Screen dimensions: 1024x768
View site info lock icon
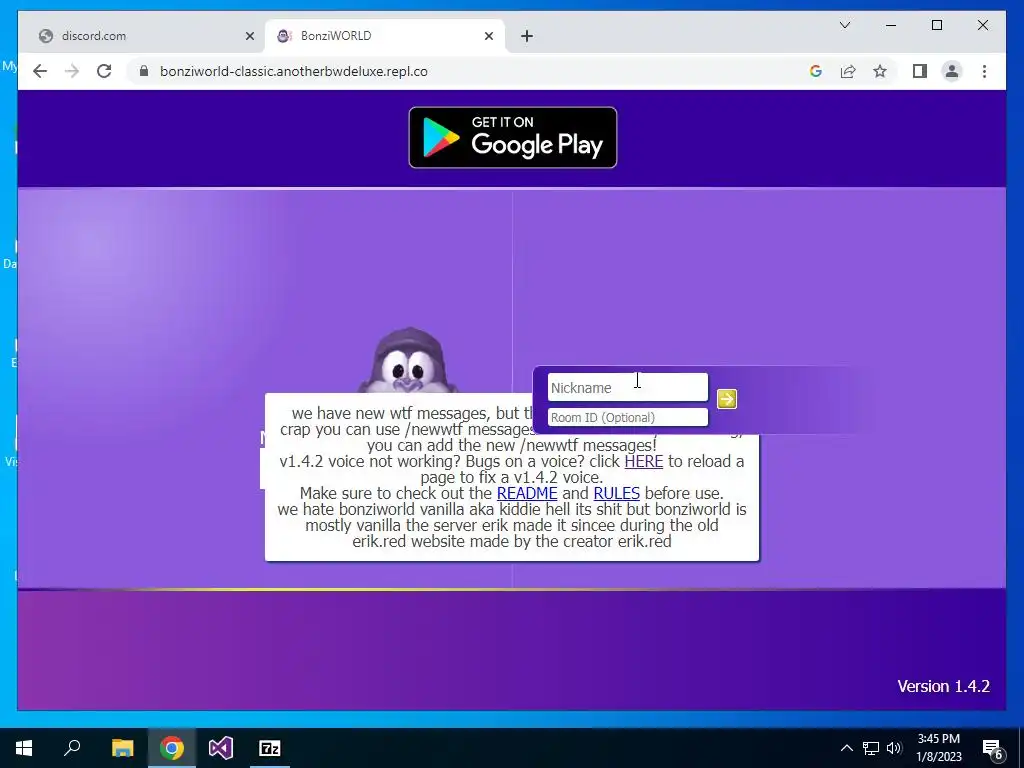coord(144,71)
